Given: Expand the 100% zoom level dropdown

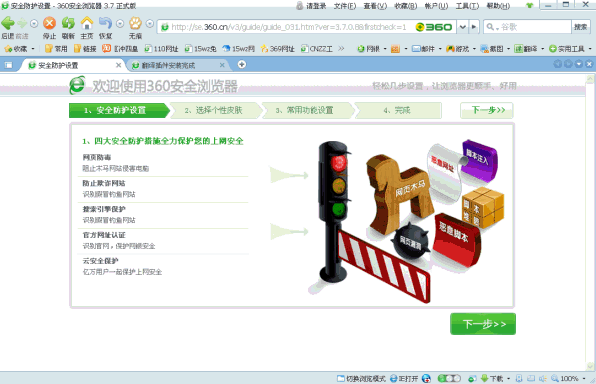Looking at the screenshot, I should tap(584, 378).
